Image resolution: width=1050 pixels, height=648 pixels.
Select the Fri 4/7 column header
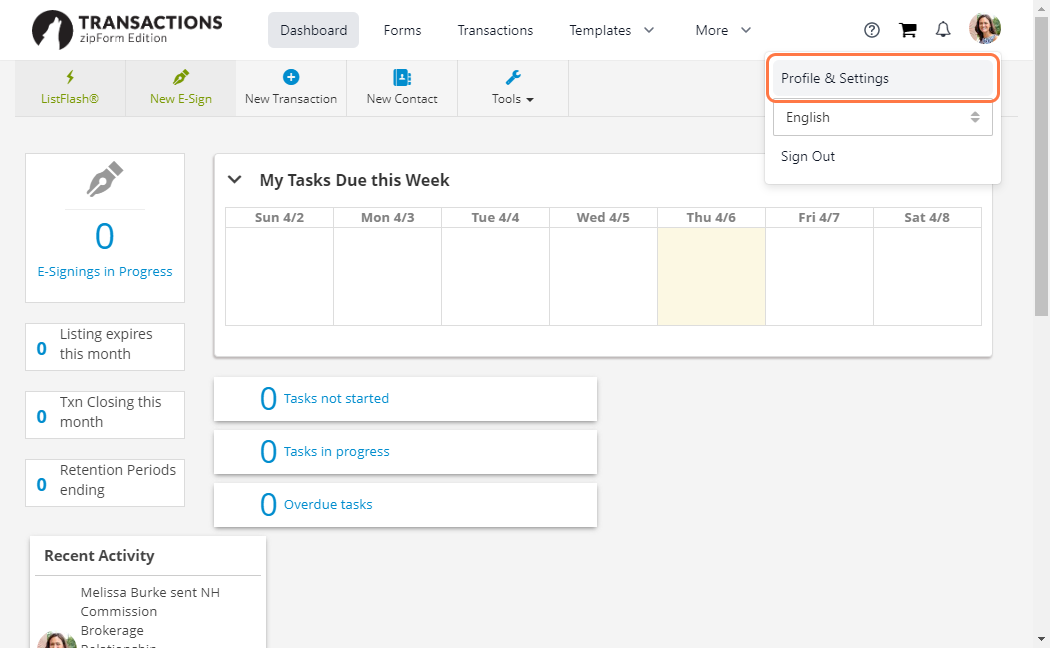[819, 218]
